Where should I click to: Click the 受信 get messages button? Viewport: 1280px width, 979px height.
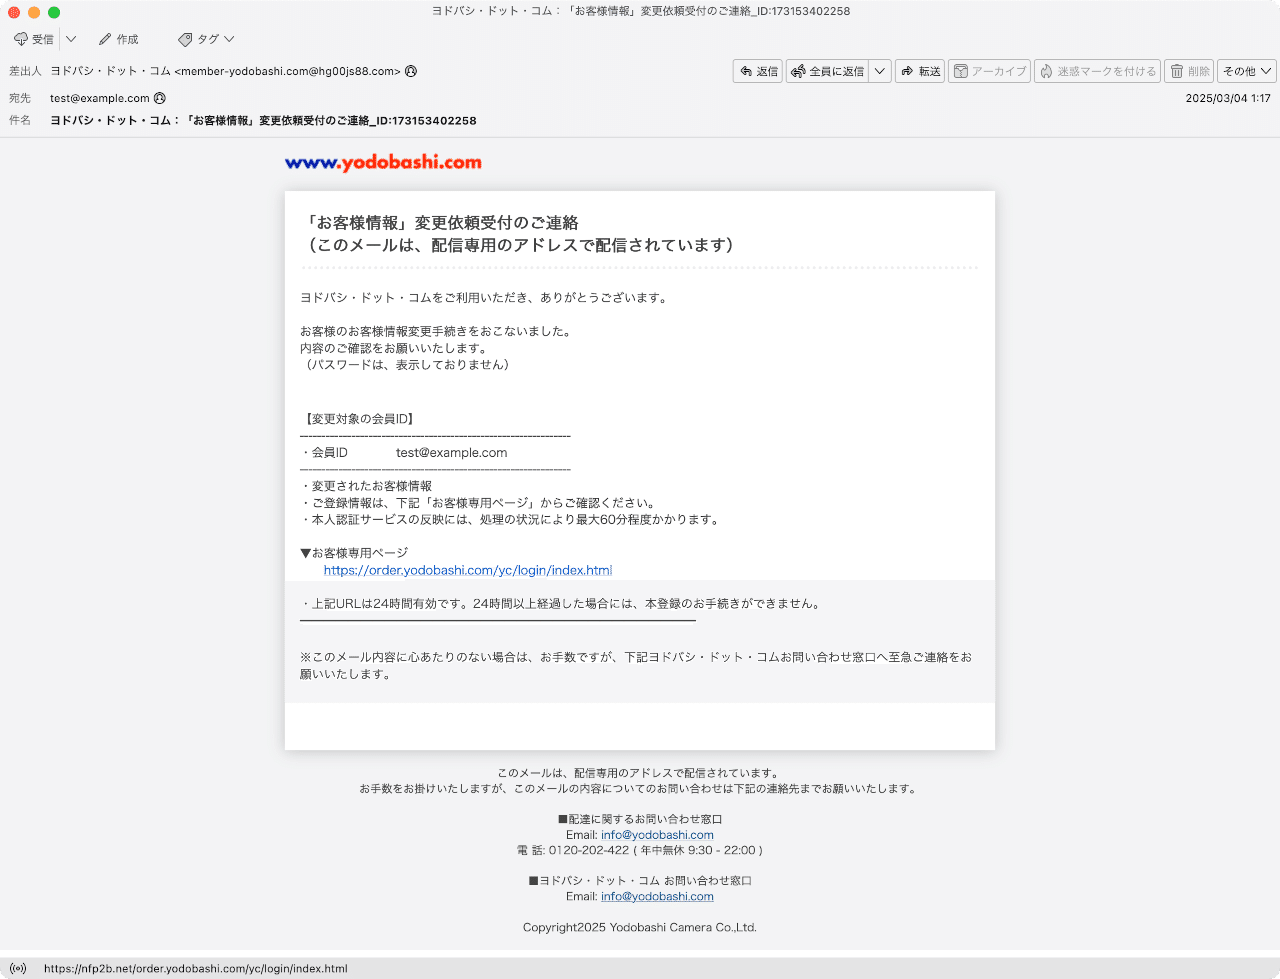point(34,39)
